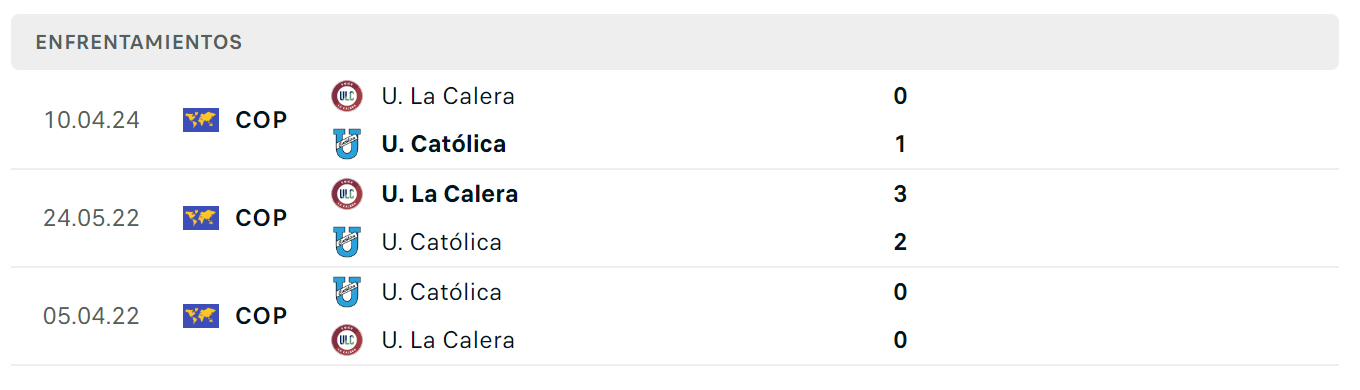This screenshot has height=390, width=1360.
Task: Click the U. La Calera crest in 24.05.22 match
Action: [x=347, y=193]
